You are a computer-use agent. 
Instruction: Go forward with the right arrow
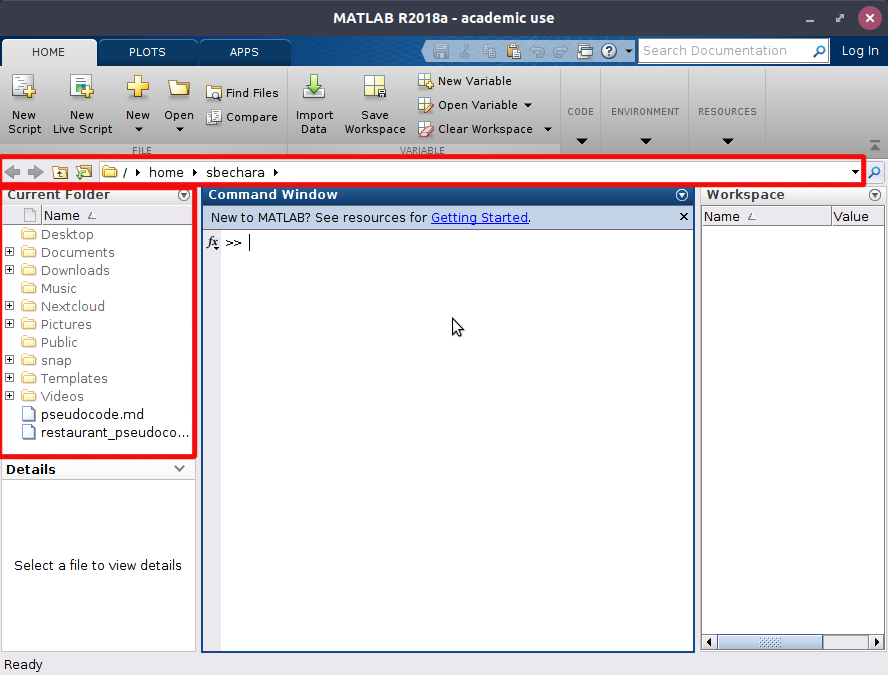click(36, 172)
